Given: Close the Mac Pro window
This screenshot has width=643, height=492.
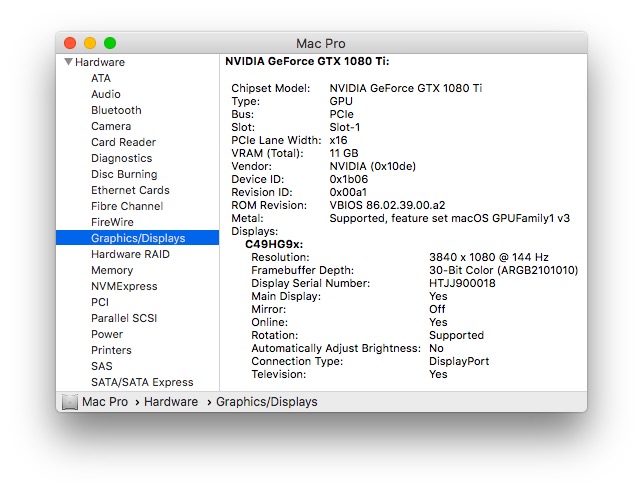Looking at the screenshot, I should (x=70, y=43).
